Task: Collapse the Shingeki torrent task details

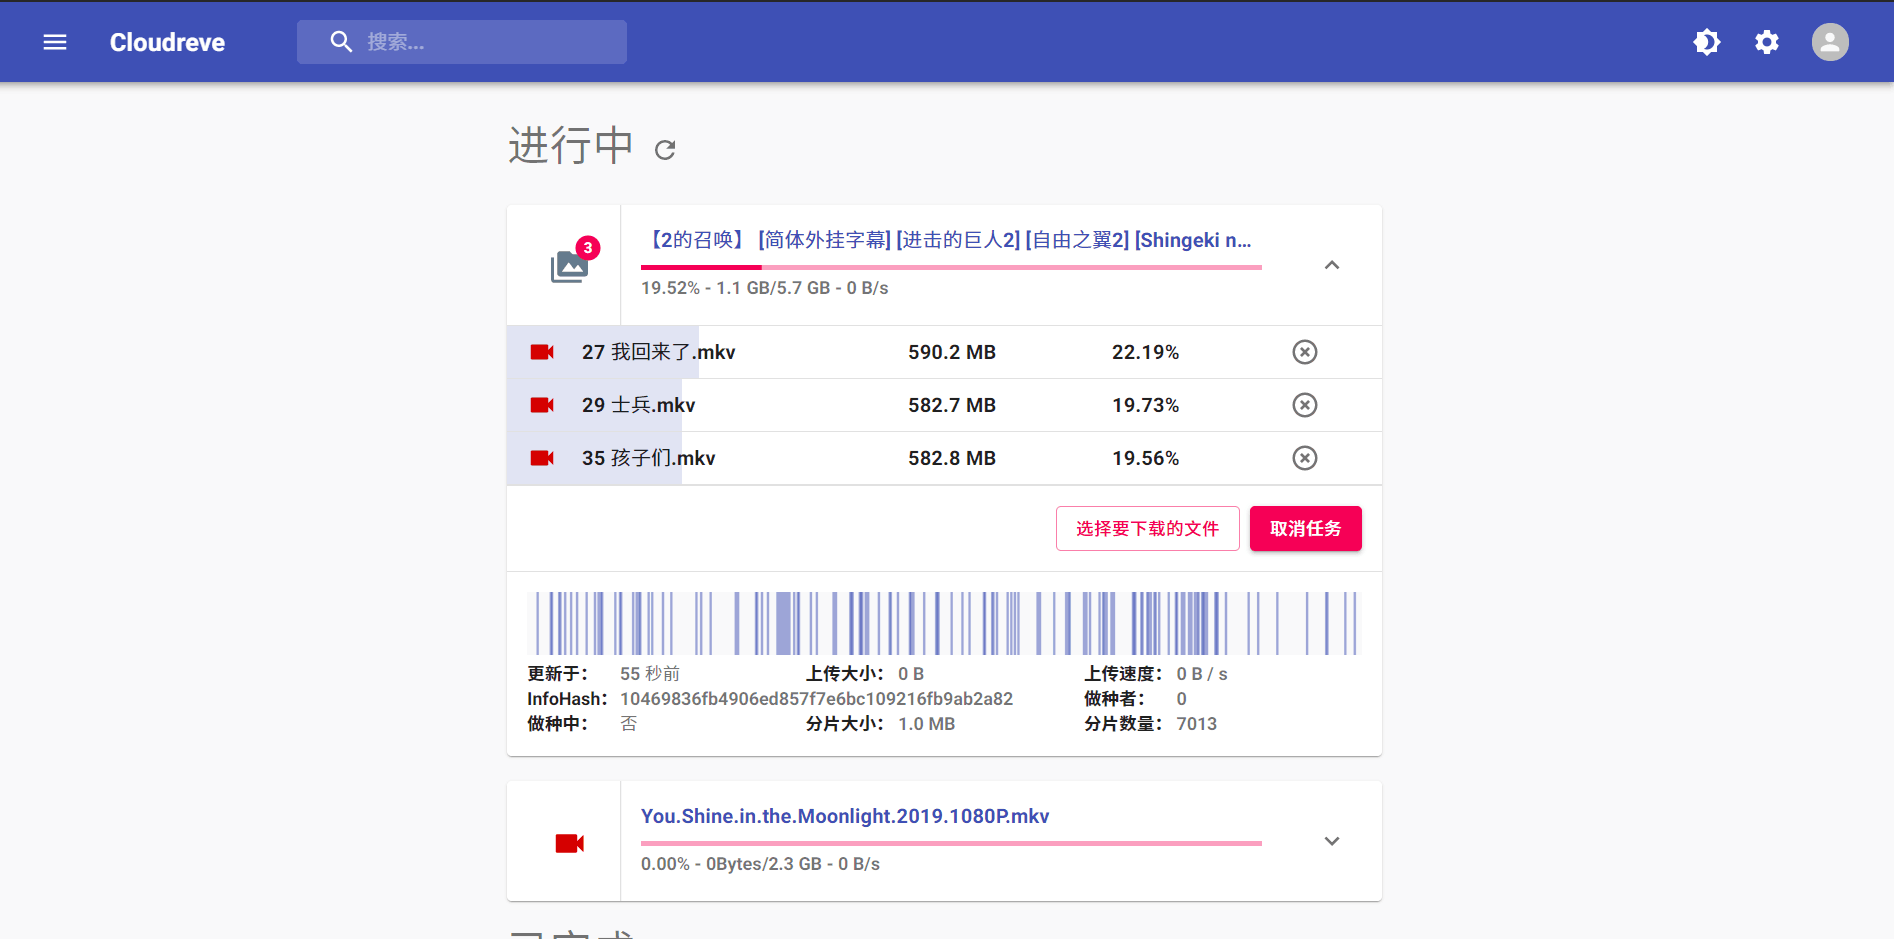Action: [1331, 265]
